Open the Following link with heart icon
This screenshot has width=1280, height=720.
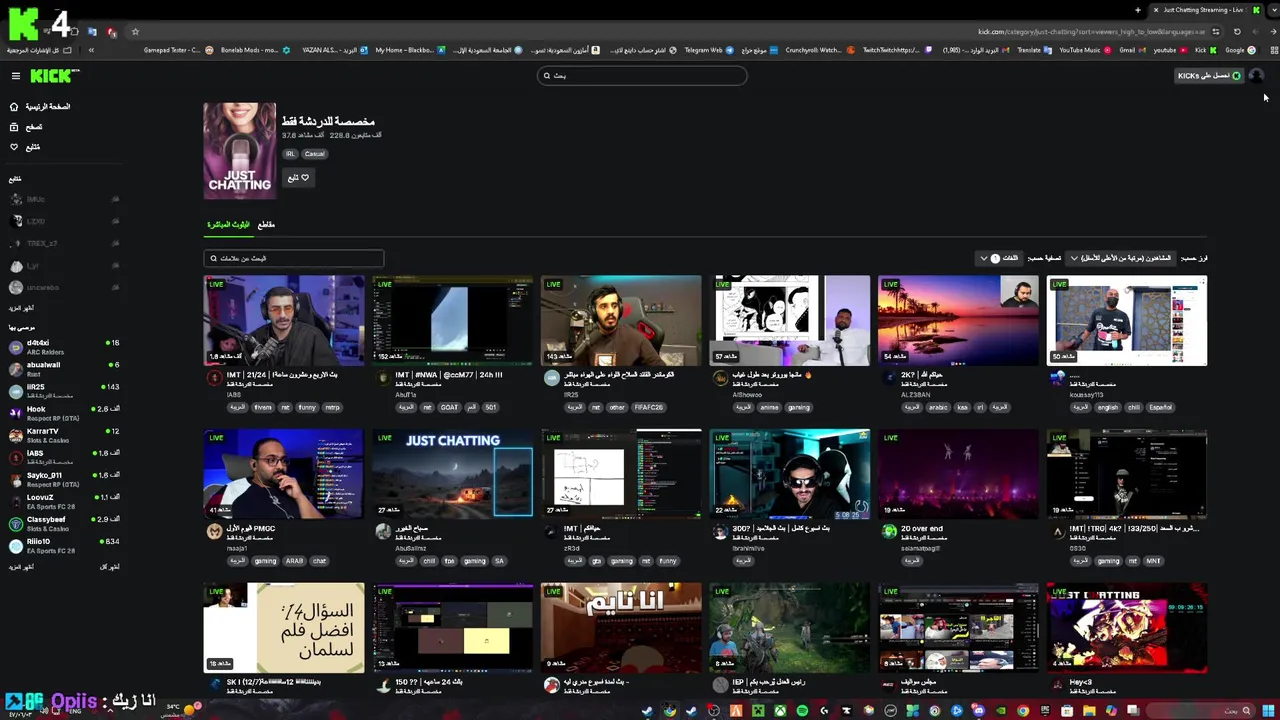coord(26,147)
